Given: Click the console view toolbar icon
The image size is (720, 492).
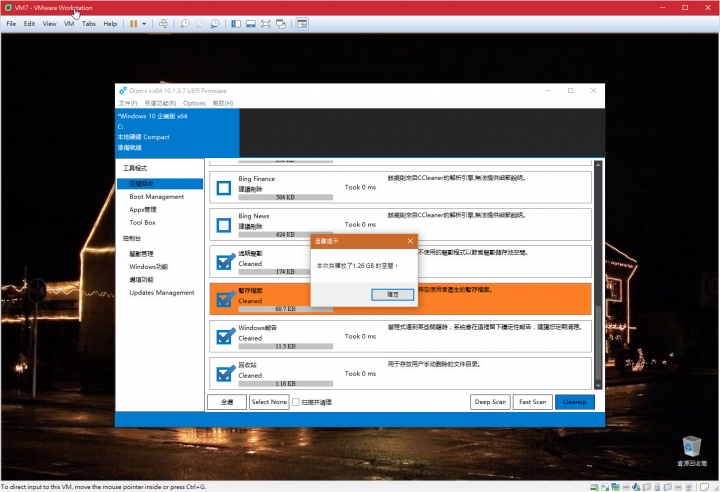Looking at the screenshot, I should click(302, 24).
